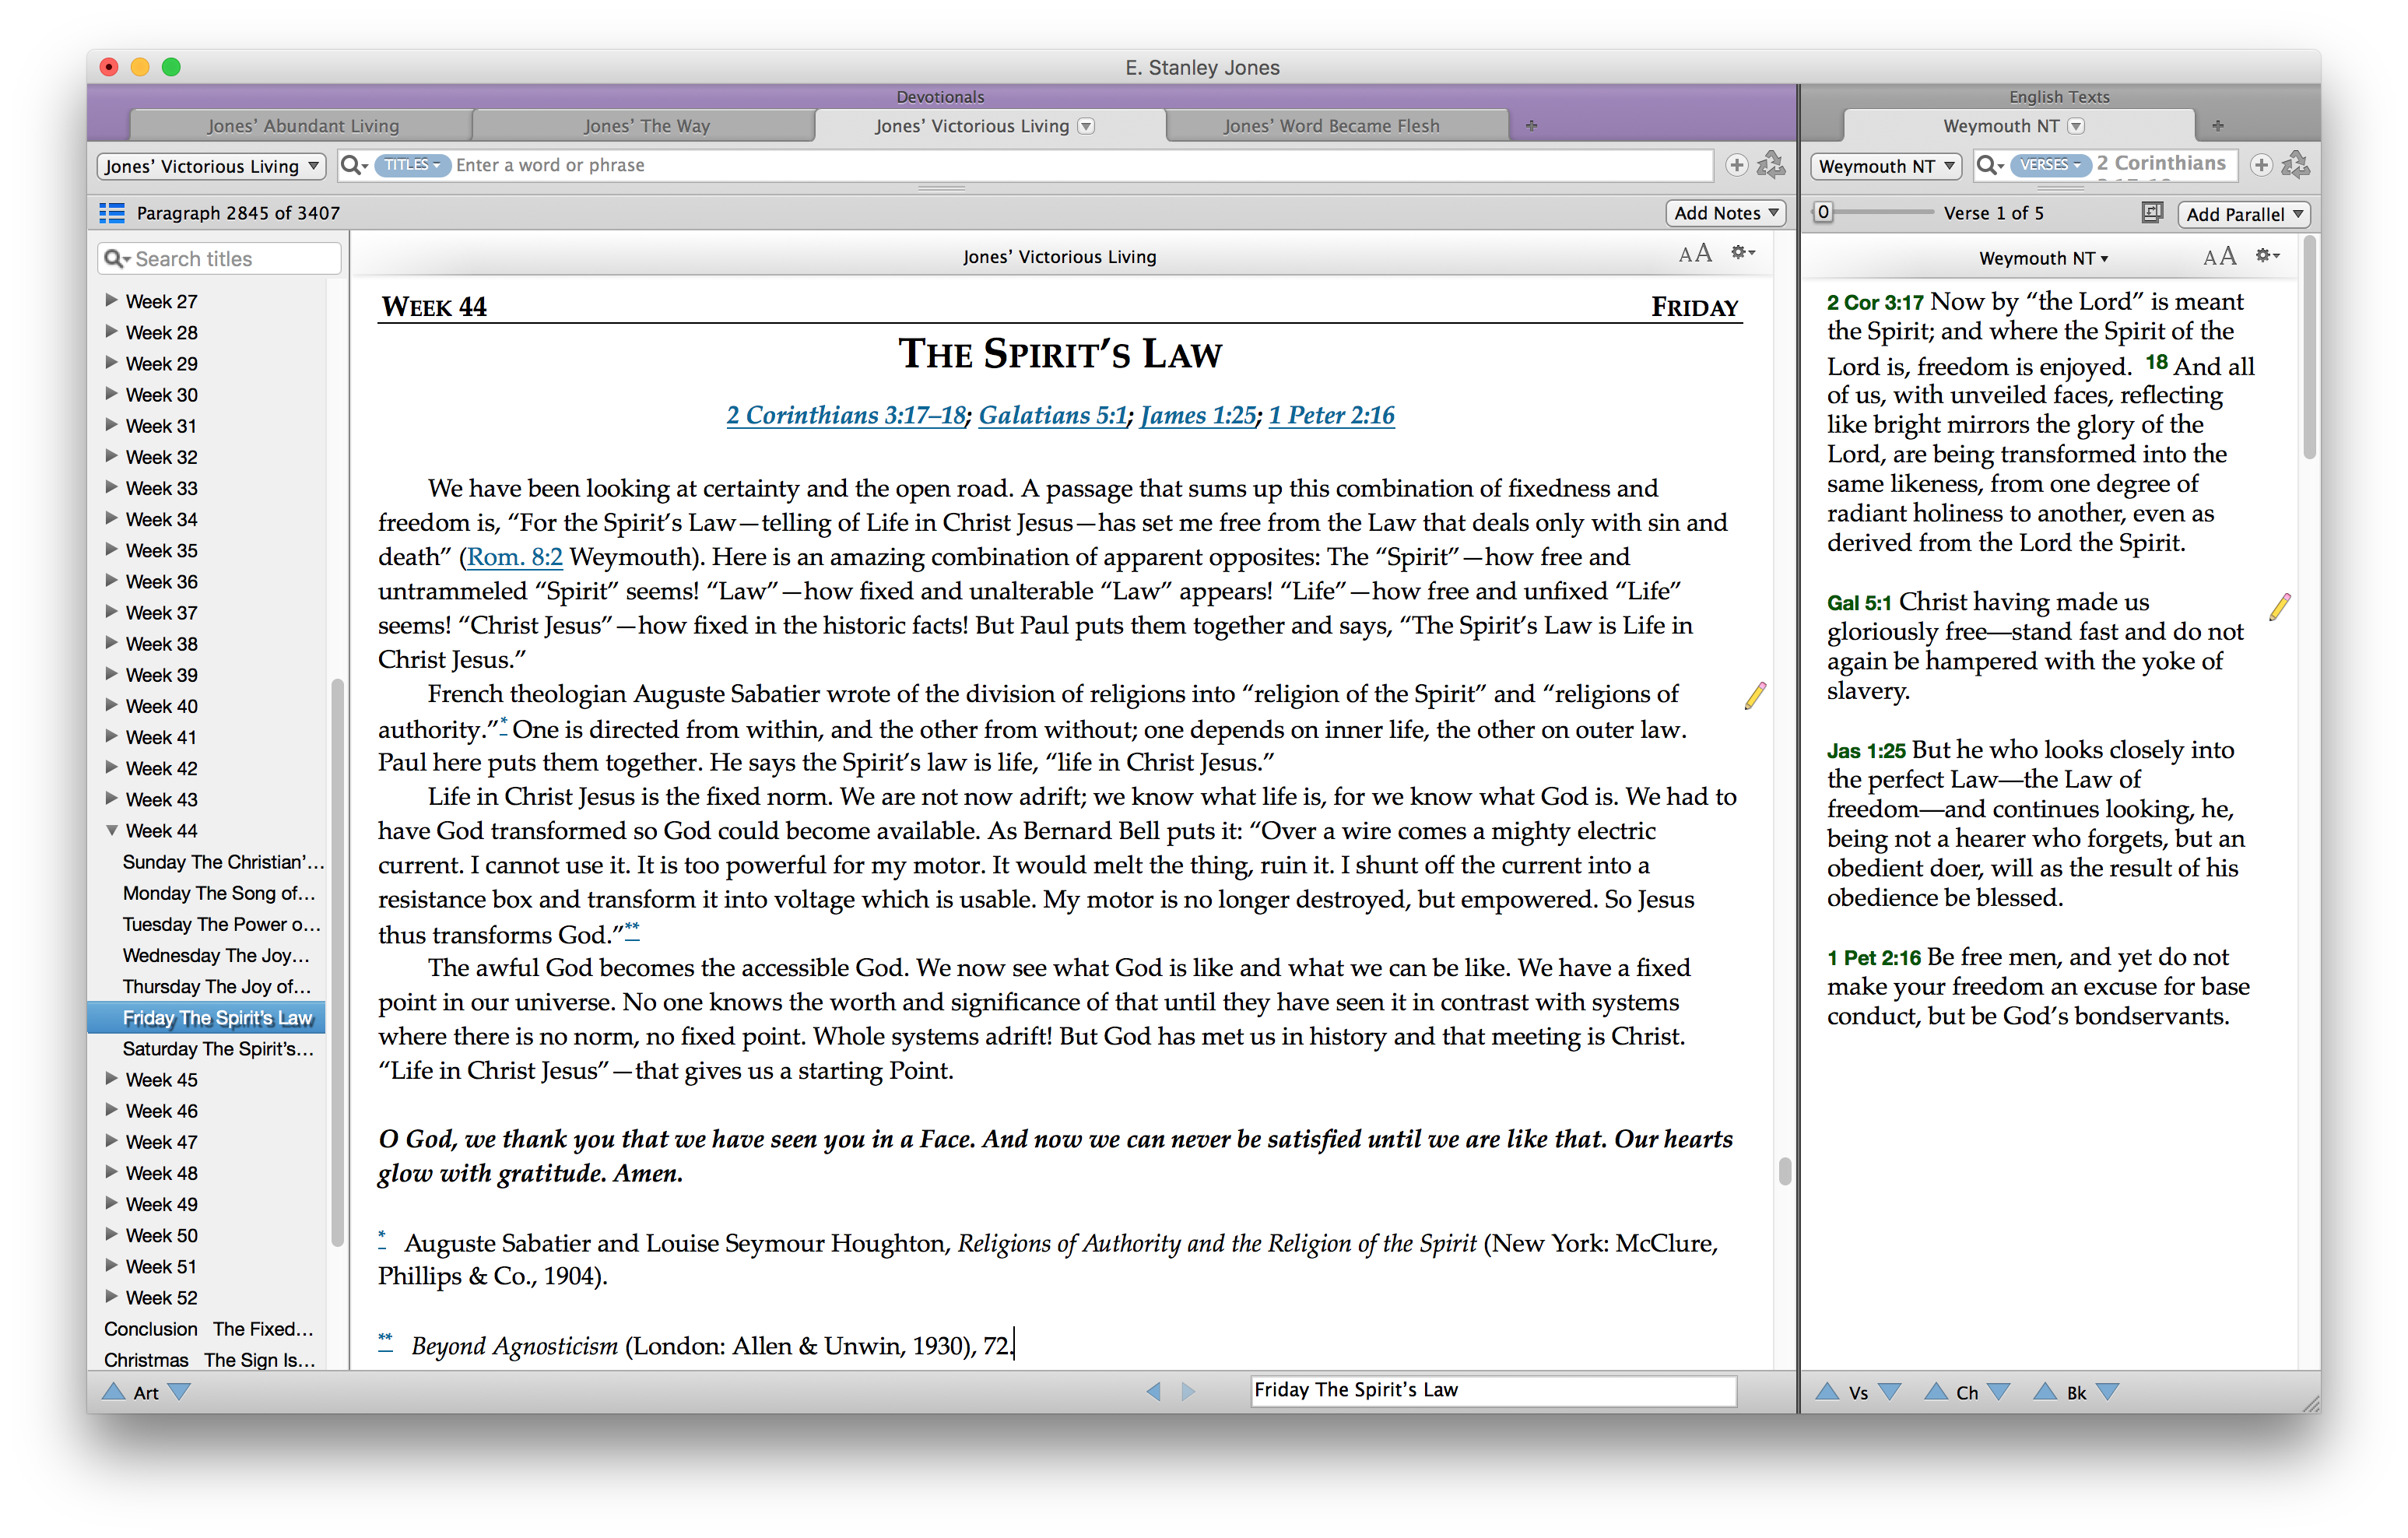Open the table of contents icon beside Paragraph counter
2408x1538 pixels.
pos(111,213)
